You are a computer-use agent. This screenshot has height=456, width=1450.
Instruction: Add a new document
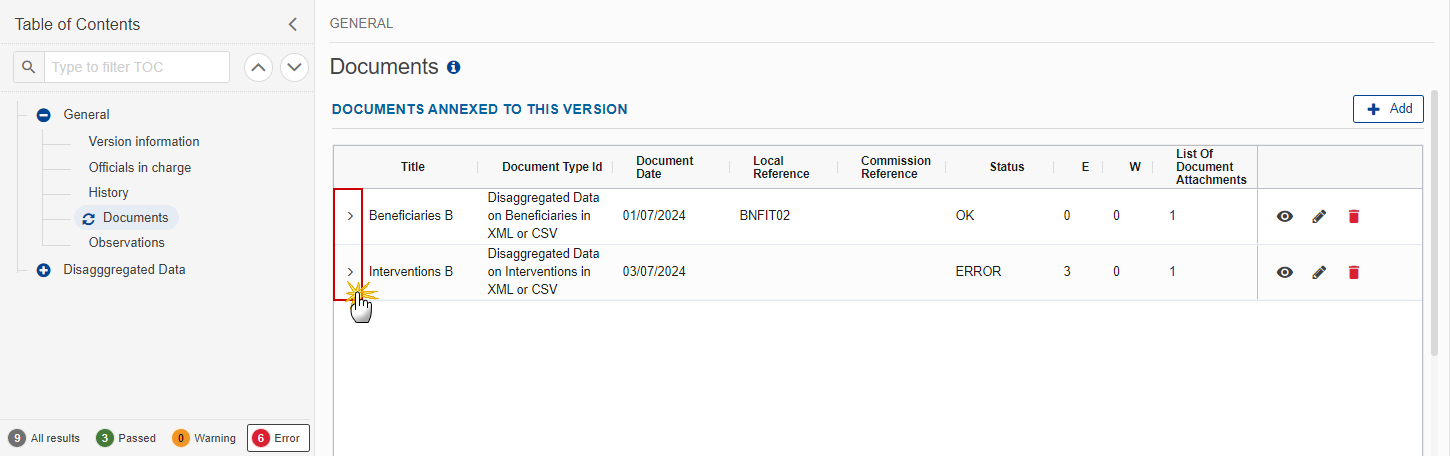point(1388,109)
